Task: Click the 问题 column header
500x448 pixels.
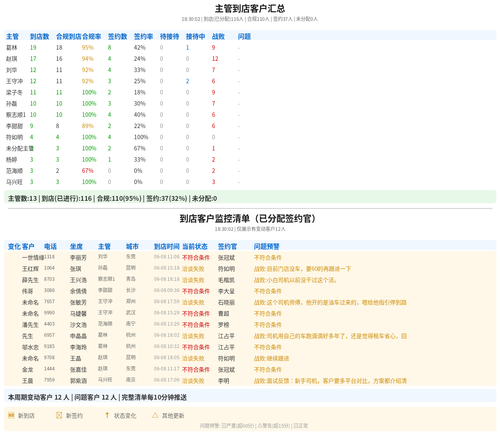Action: coord(244,36)
